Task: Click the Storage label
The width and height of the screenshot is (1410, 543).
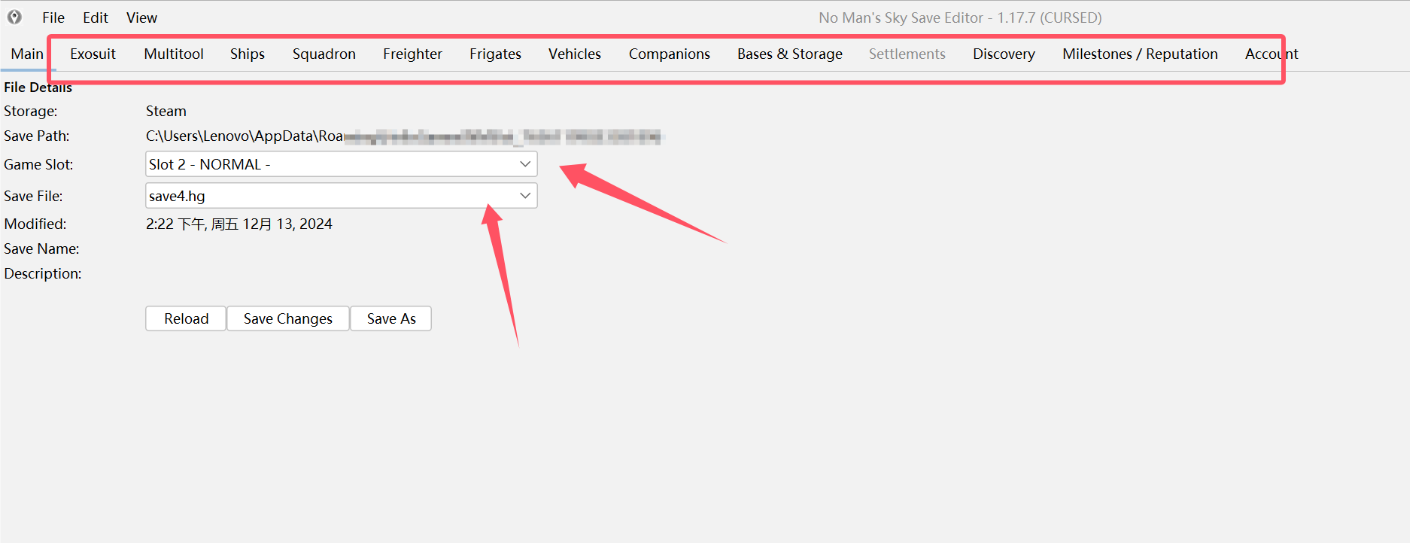Action: (30, 111)
